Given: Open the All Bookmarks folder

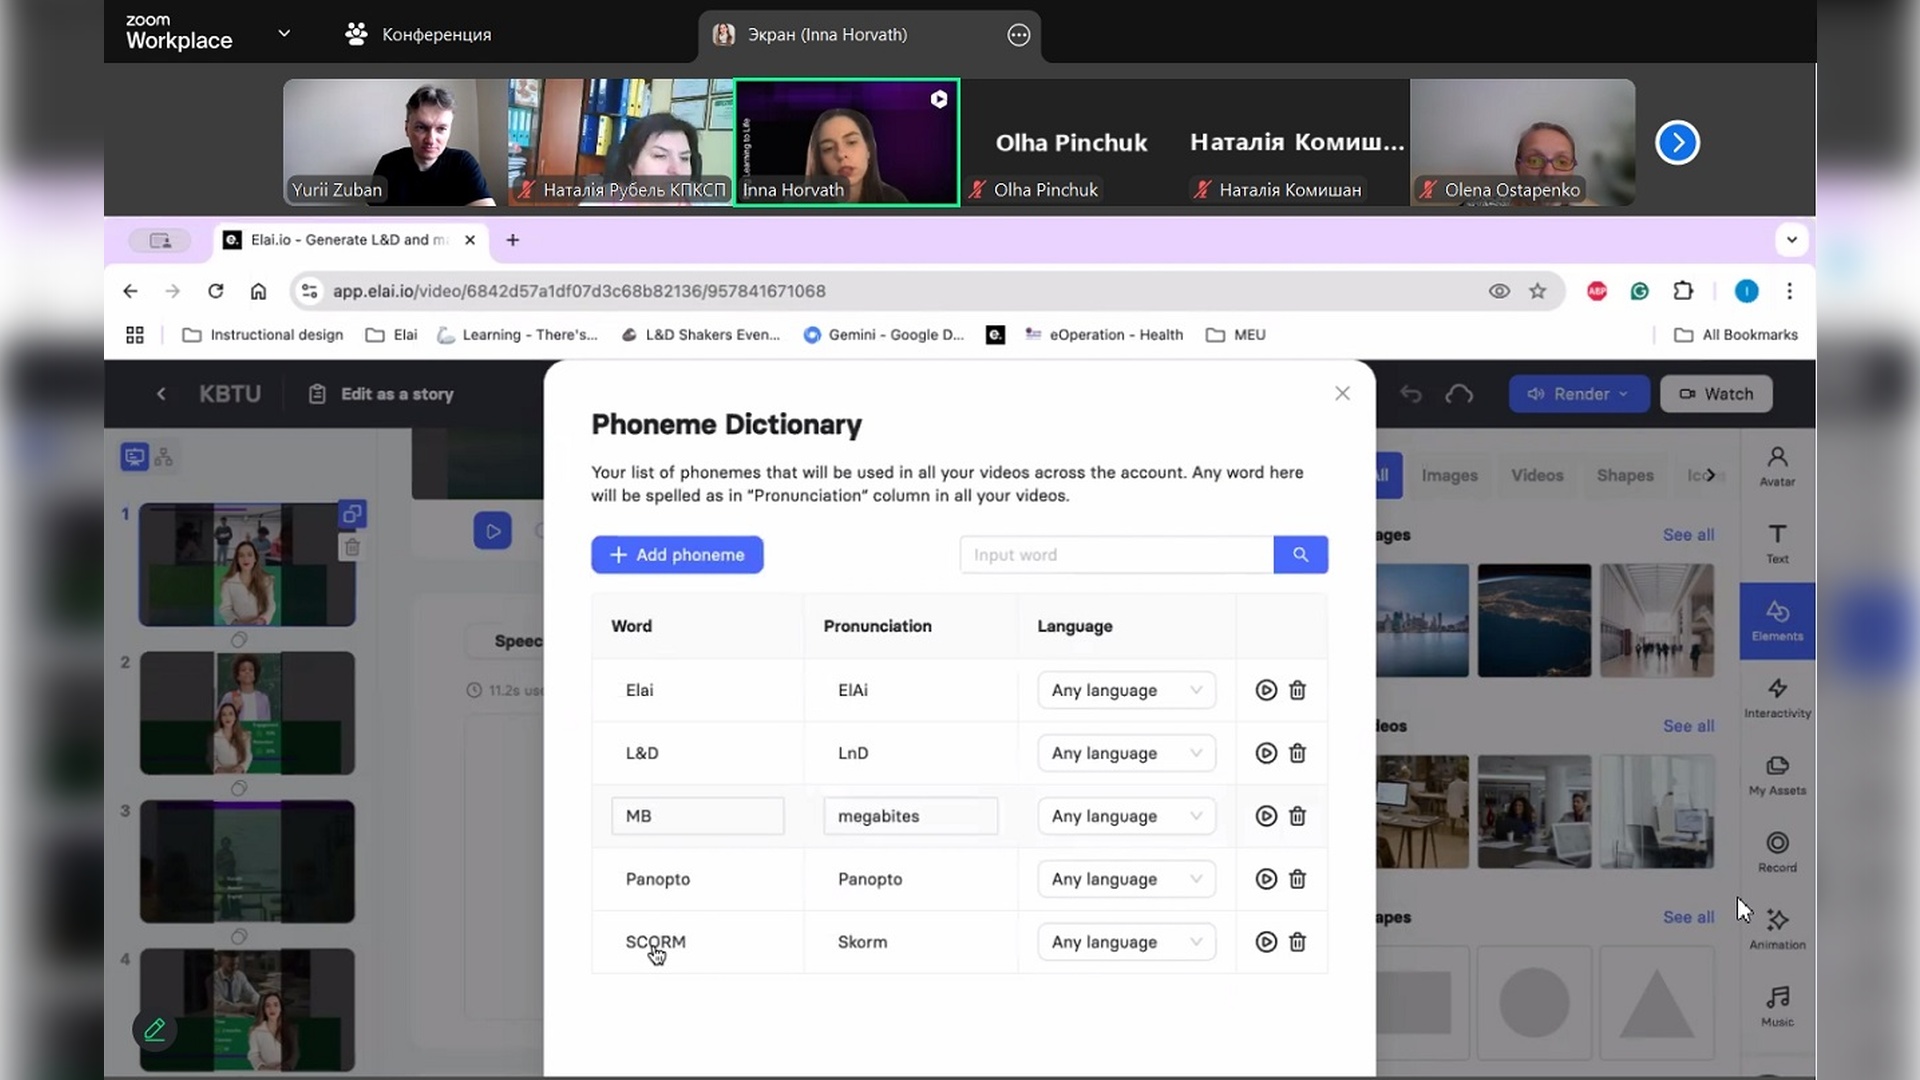Looking at the screenshot, I should coord(1736,335).
